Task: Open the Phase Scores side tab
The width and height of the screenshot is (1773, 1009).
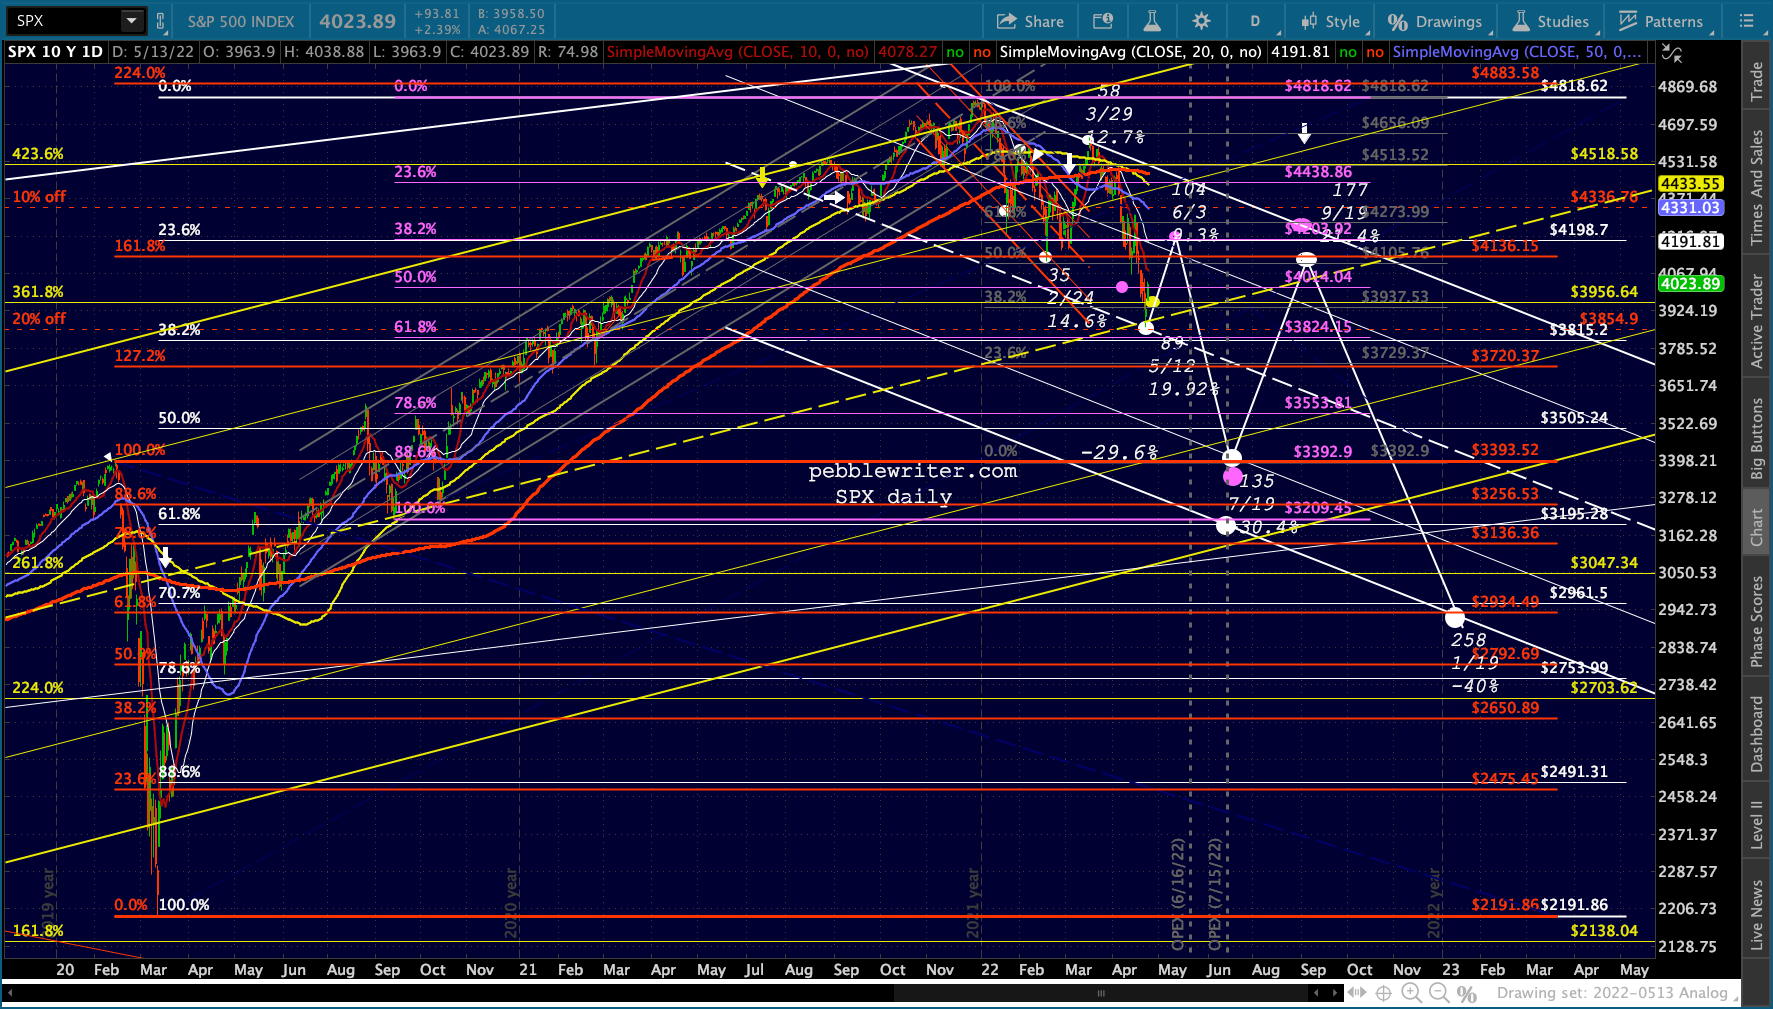Action: pos(1756,621)
